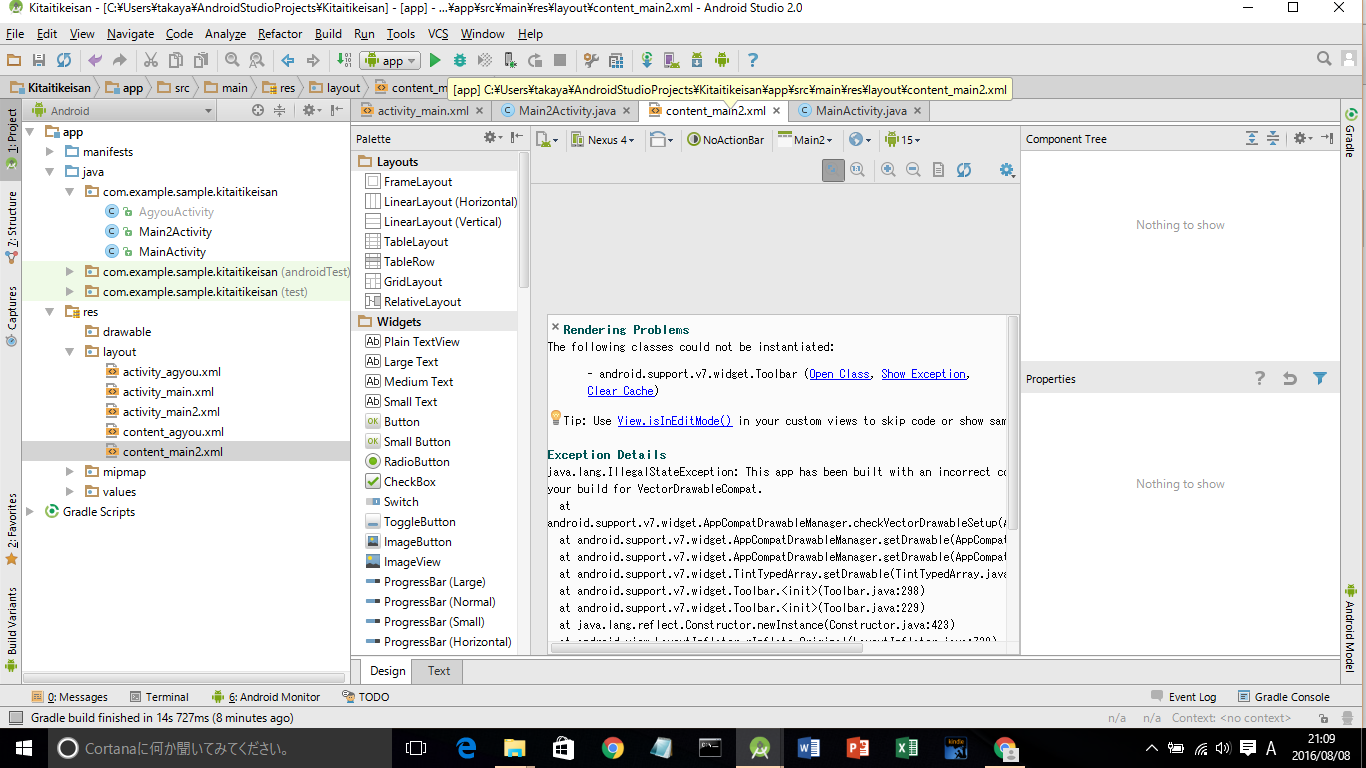Click the Clear Cache link
This screenshot has width=1366, height=768.
point(621,391)
